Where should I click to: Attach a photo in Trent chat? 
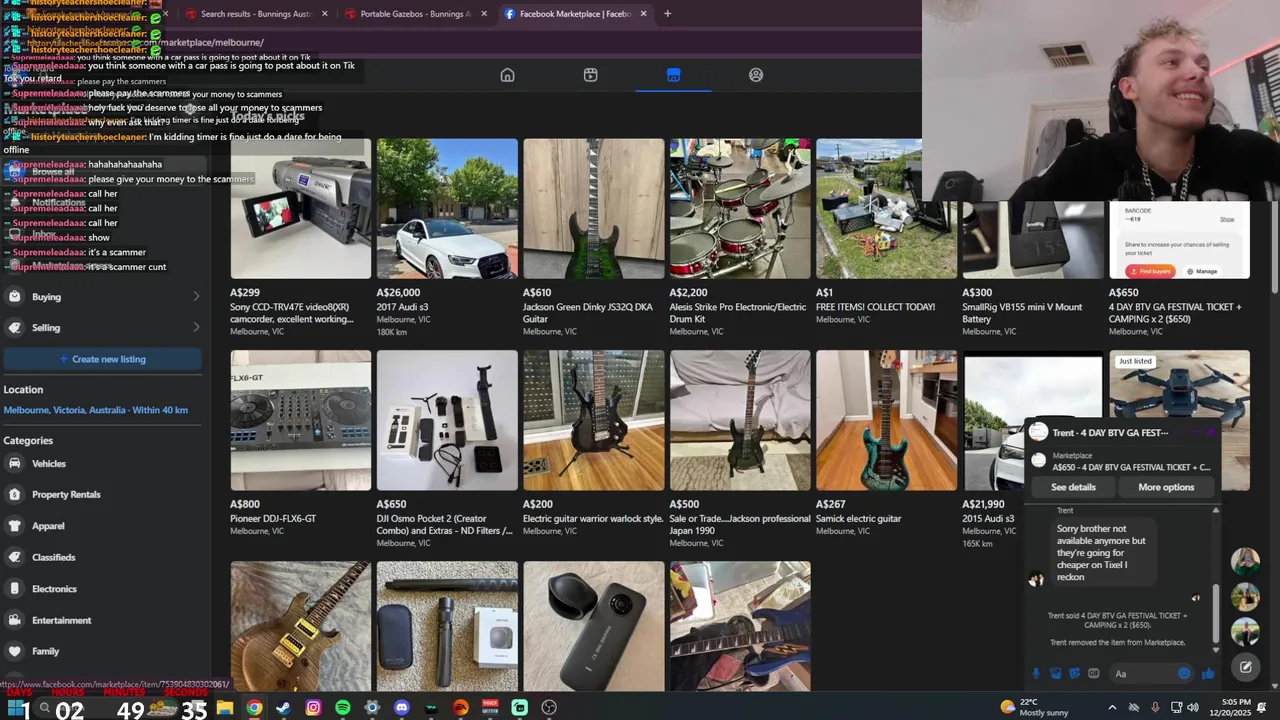coord(1055,674)
